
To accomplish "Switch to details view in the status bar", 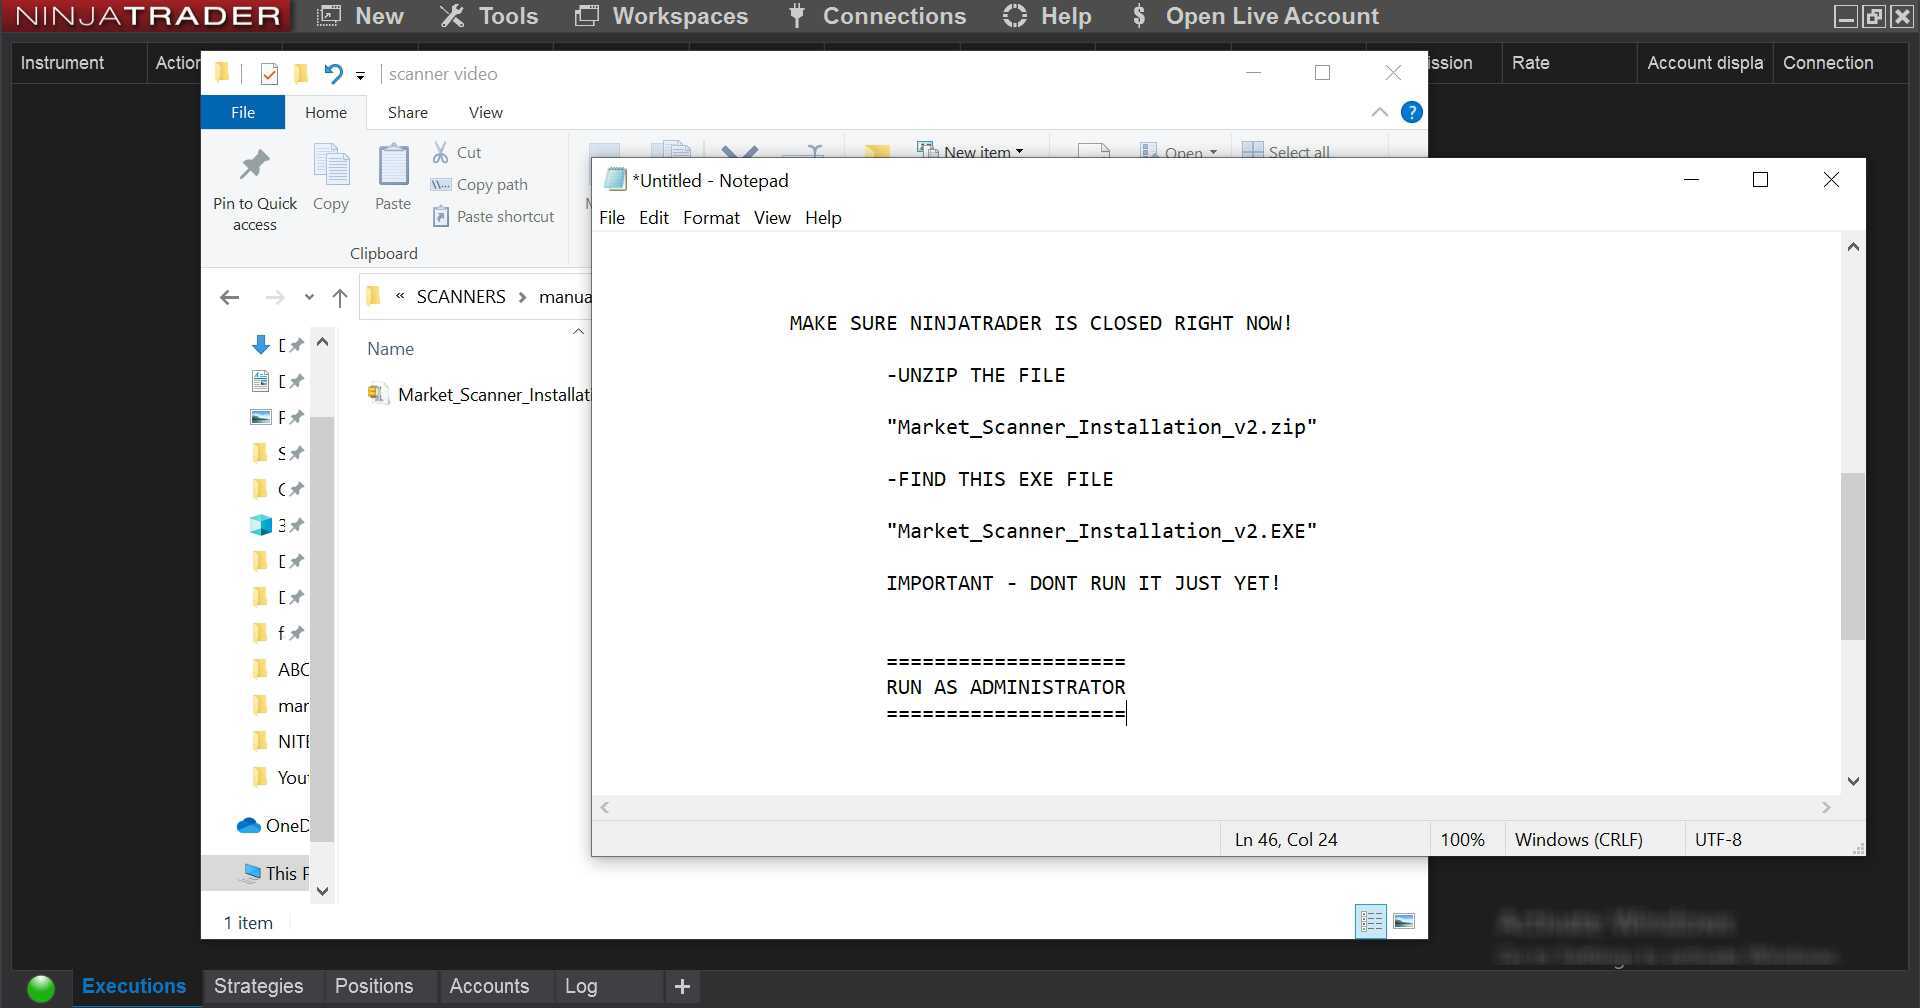I will click(x=1371, y=921).
